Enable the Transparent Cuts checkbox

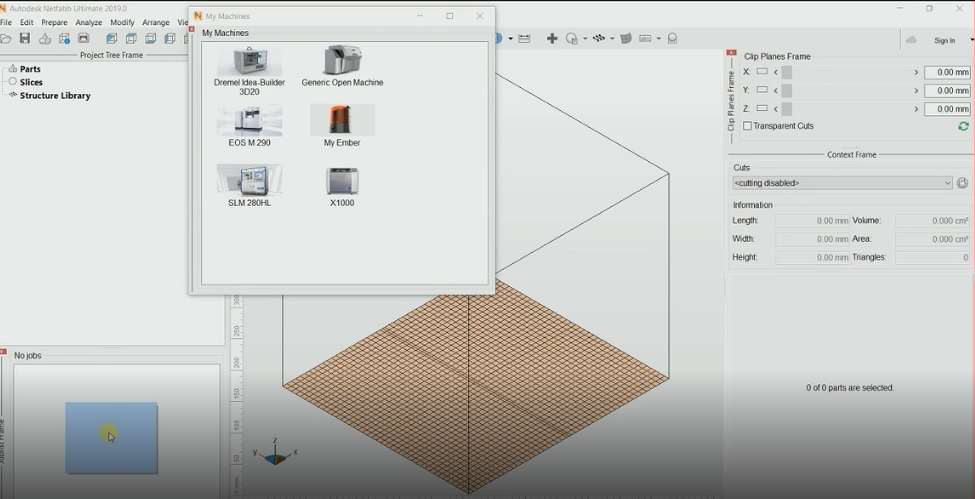click(747, 126)
